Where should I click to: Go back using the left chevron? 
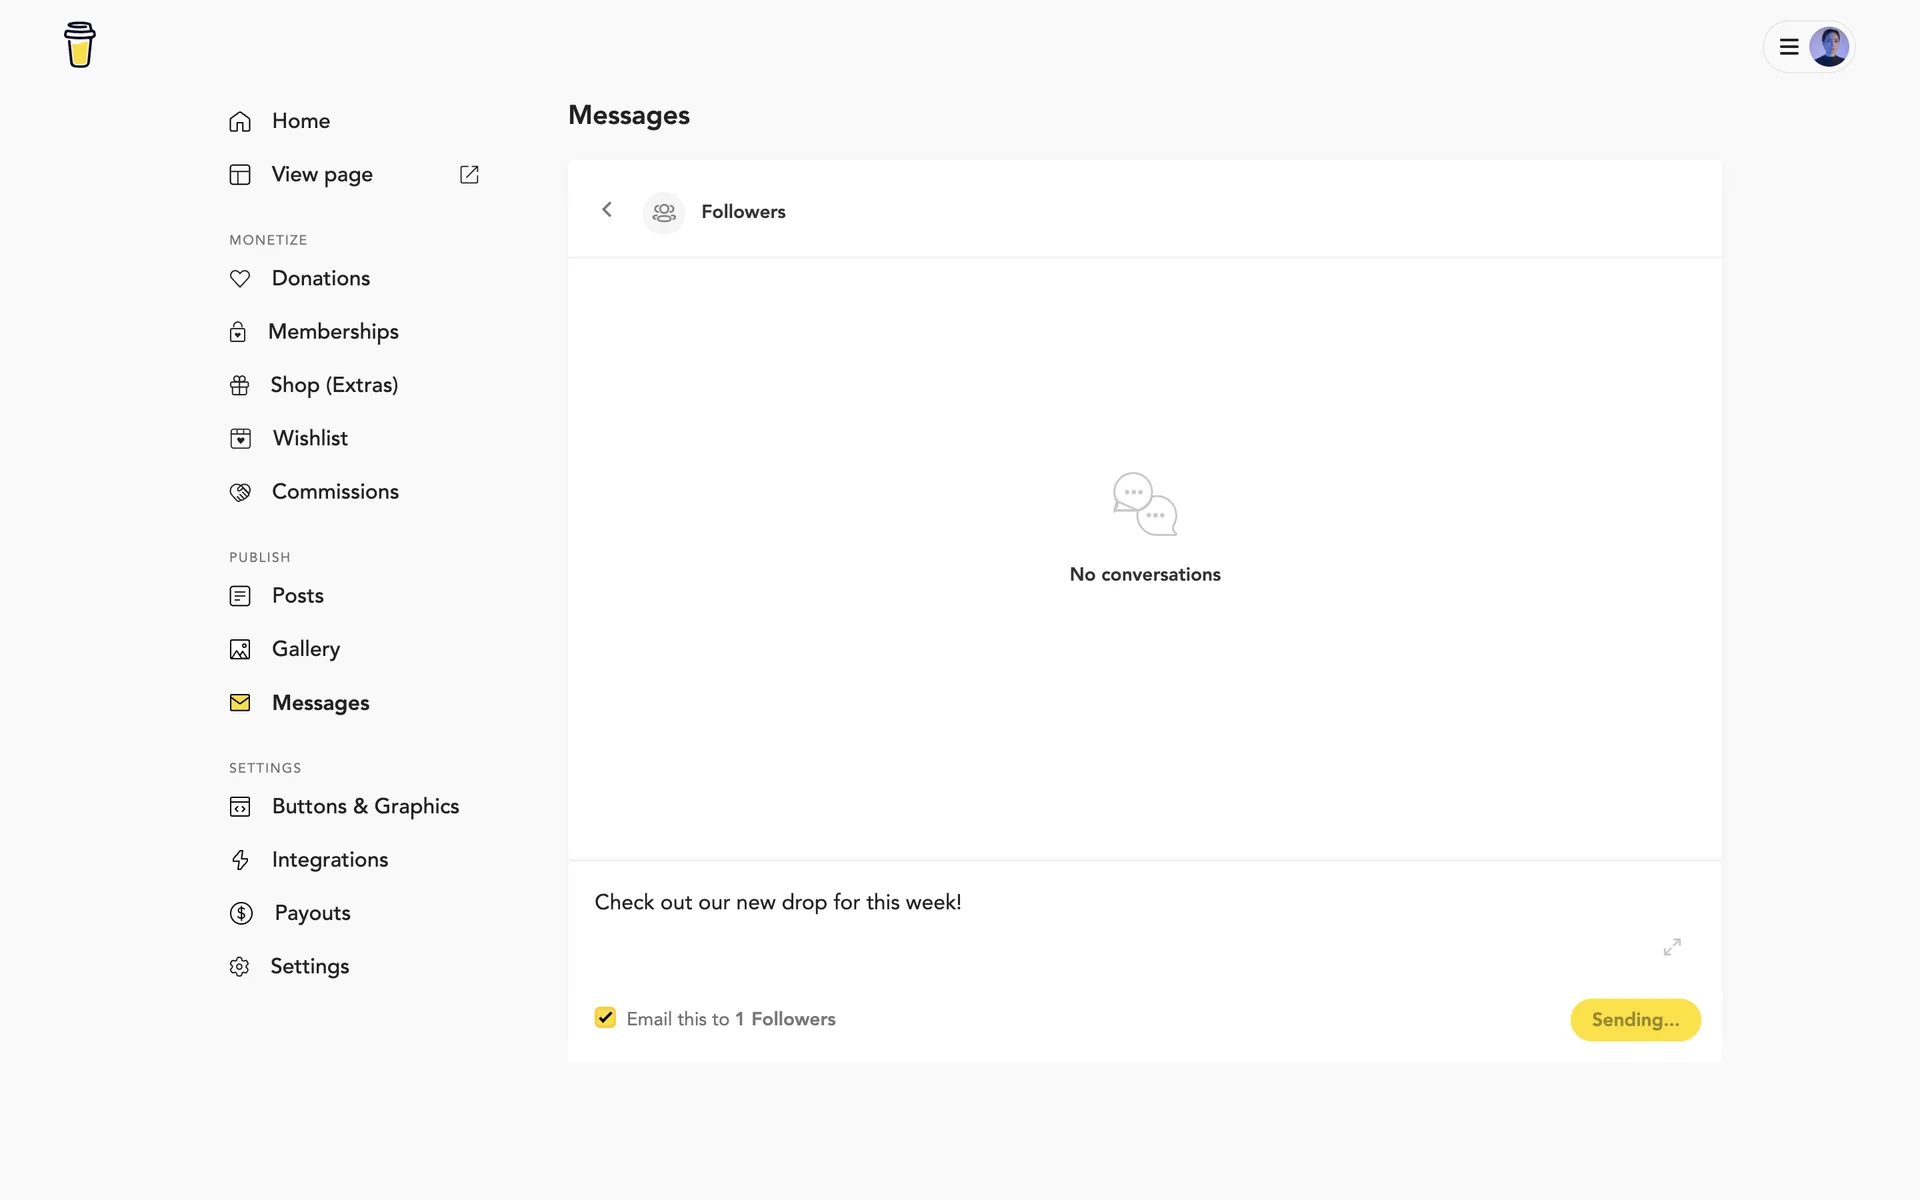[x=607, y=210]
